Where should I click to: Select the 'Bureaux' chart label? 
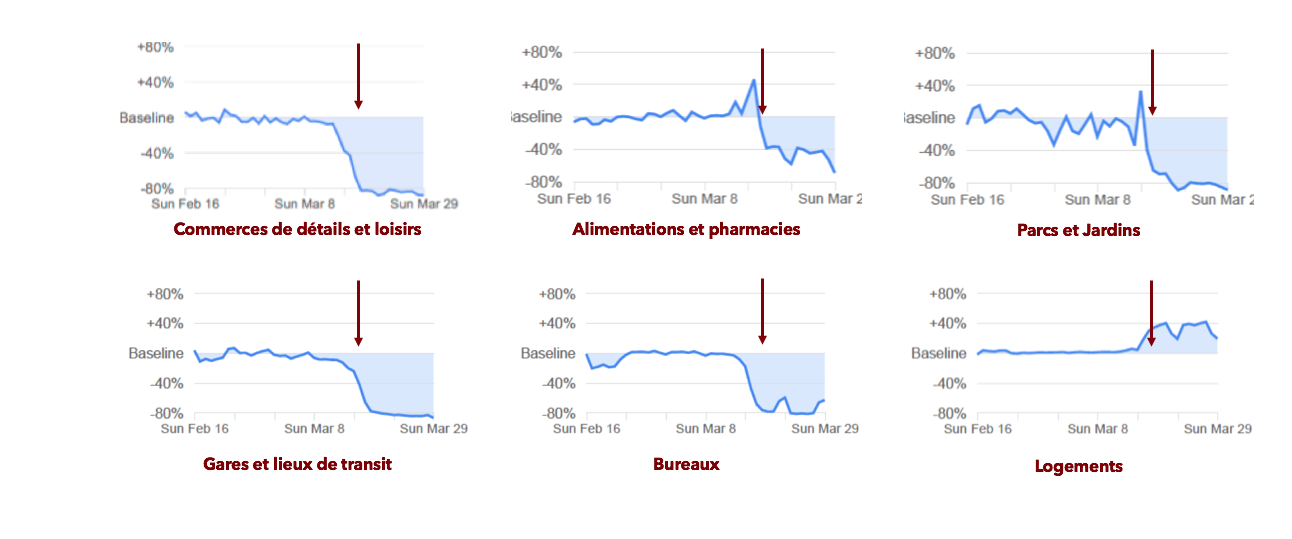pyautogui.click(x=686, y=464)
